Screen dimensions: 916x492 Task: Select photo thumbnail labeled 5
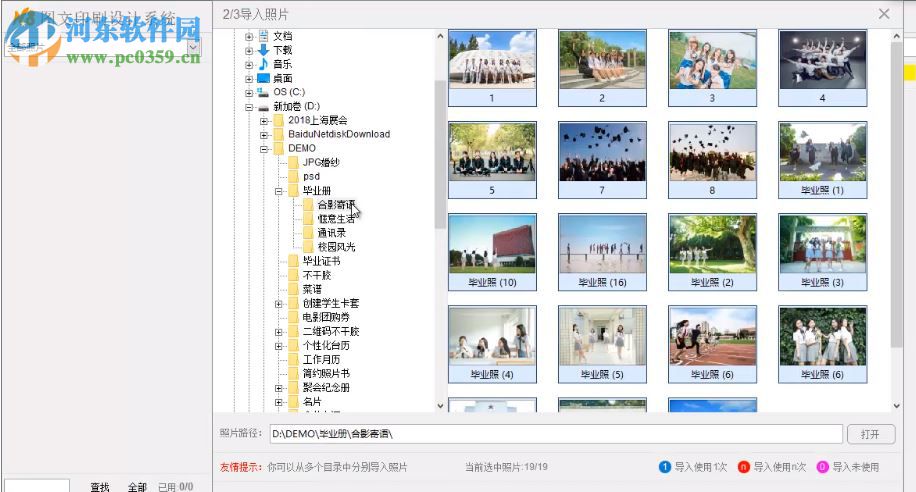[492, 160]
